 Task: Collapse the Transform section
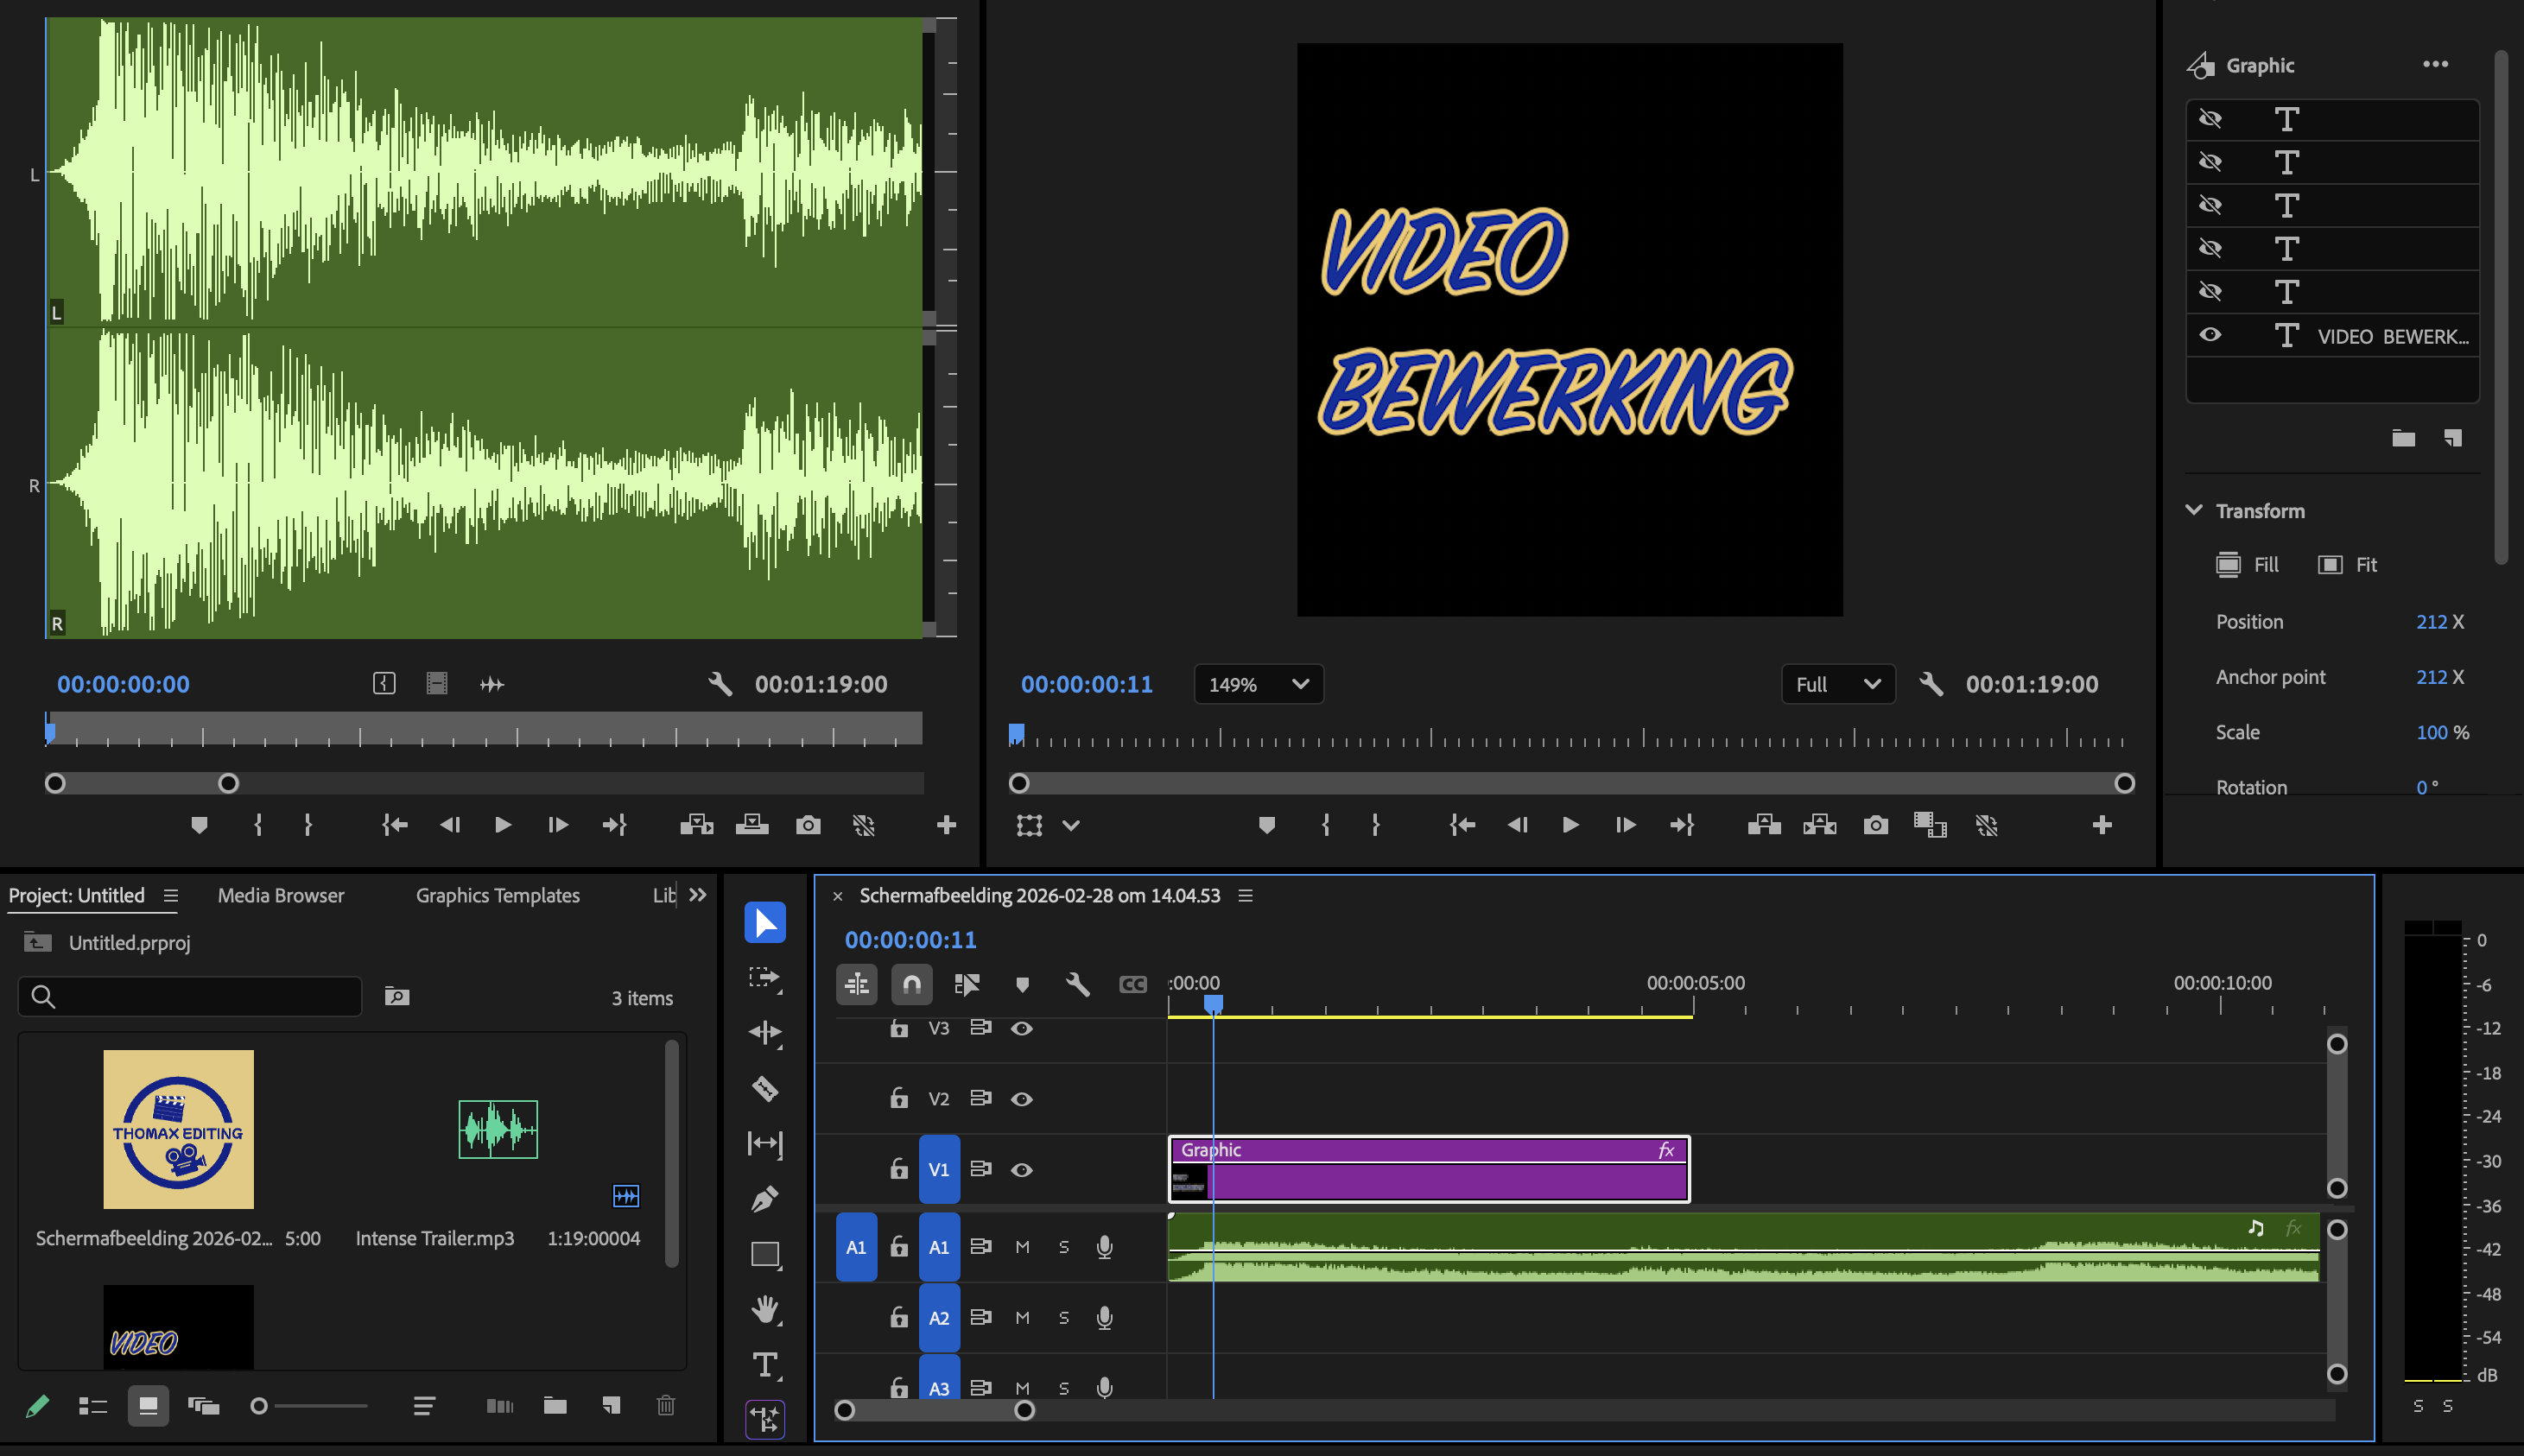[2194, 510]
